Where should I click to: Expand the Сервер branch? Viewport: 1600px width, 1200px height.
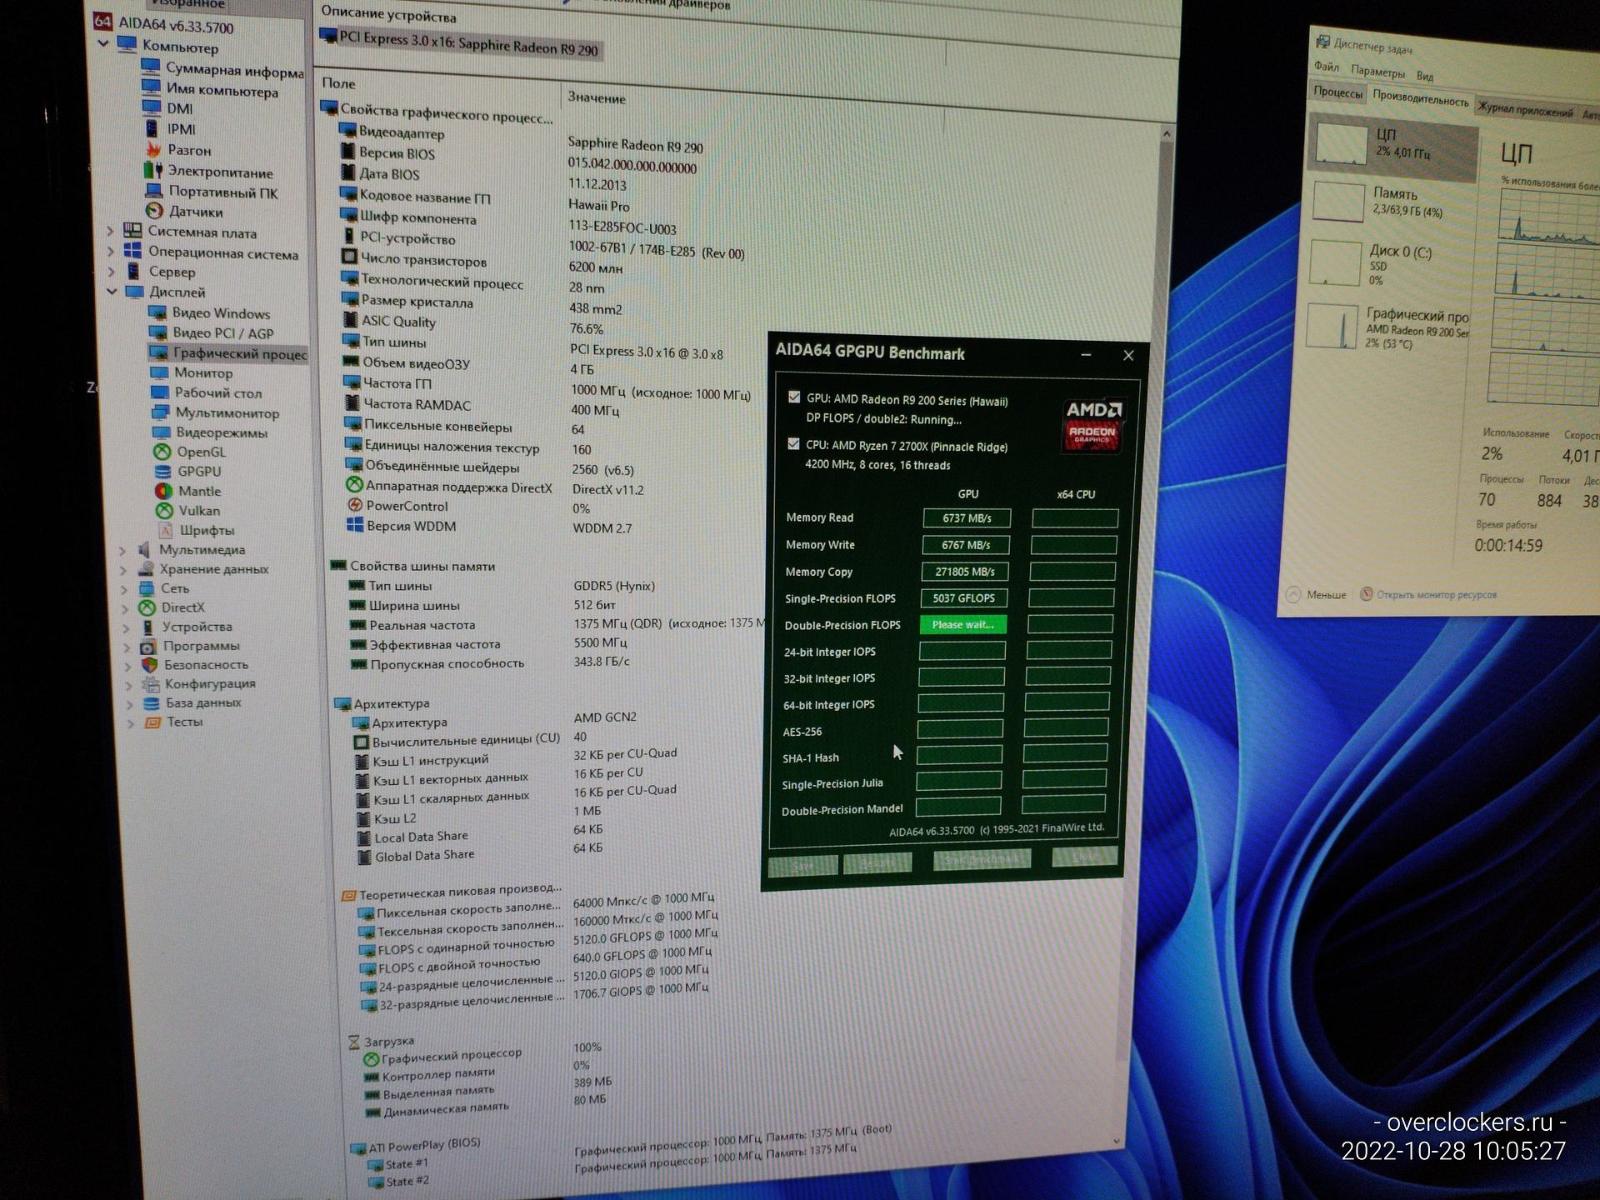click(111, 271)
